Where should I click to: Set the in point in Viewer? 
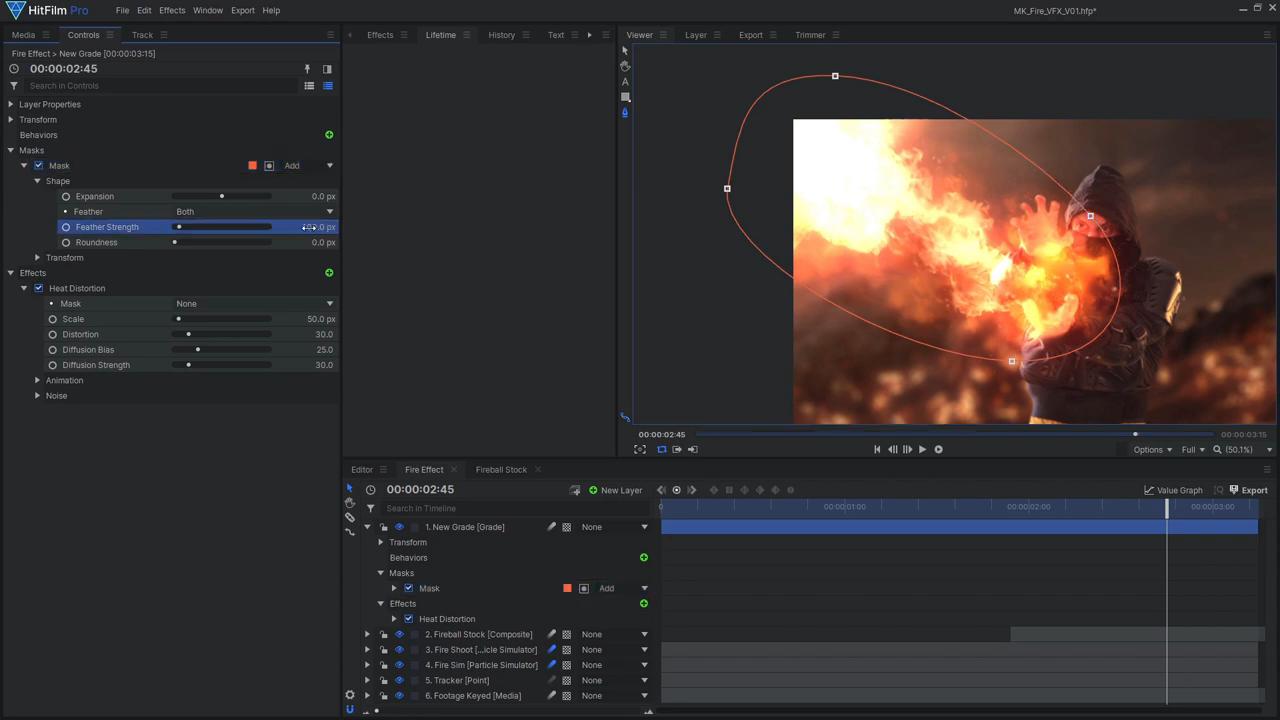pos(677,450)
